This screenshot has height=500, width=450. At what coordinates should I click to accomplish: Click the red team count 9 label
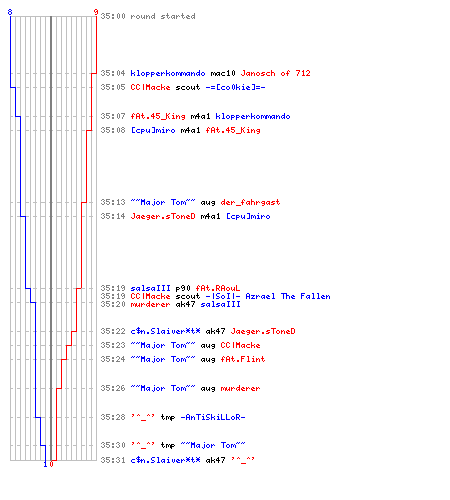96,12
